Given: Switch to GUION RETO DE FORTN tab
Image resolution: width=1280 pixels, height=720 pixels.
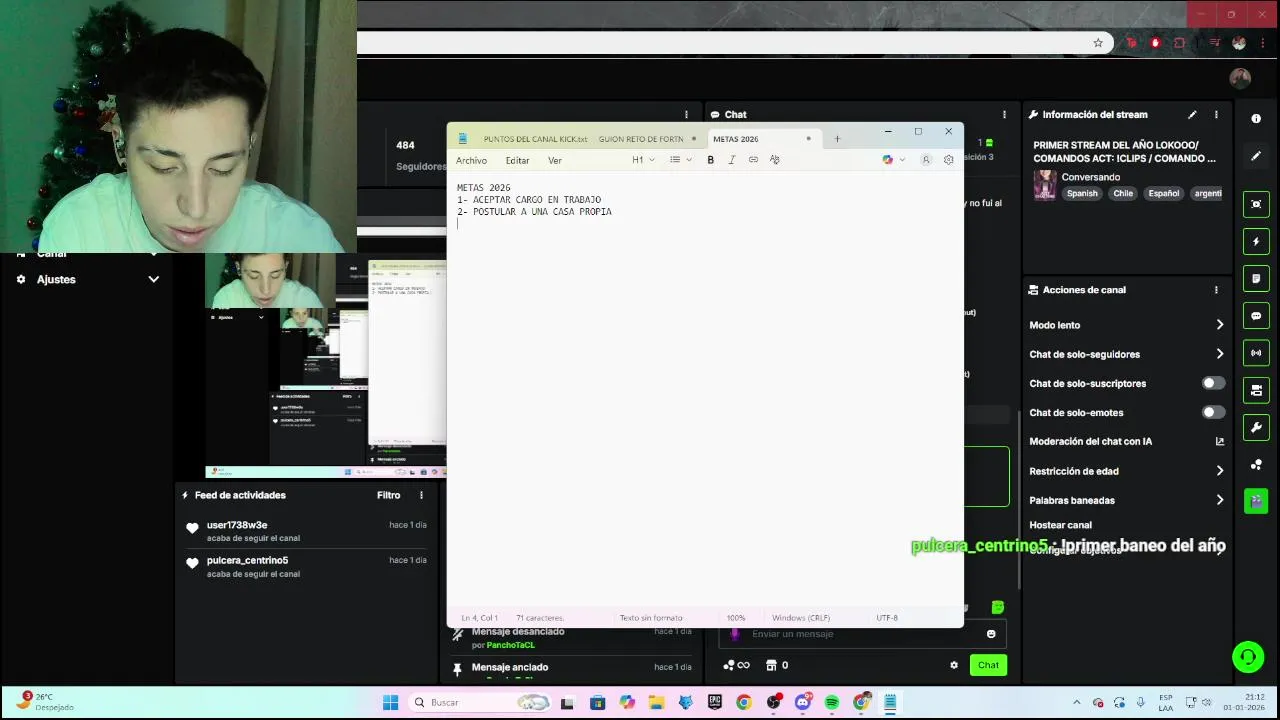Looking at the screenshot, I should coord(641,139).
